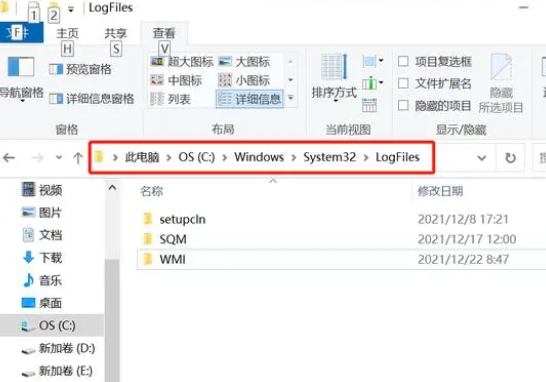Open the address bar history dropdown
Image resolution: width=546 pixels, height=382 pixels.
click(482, 158)
